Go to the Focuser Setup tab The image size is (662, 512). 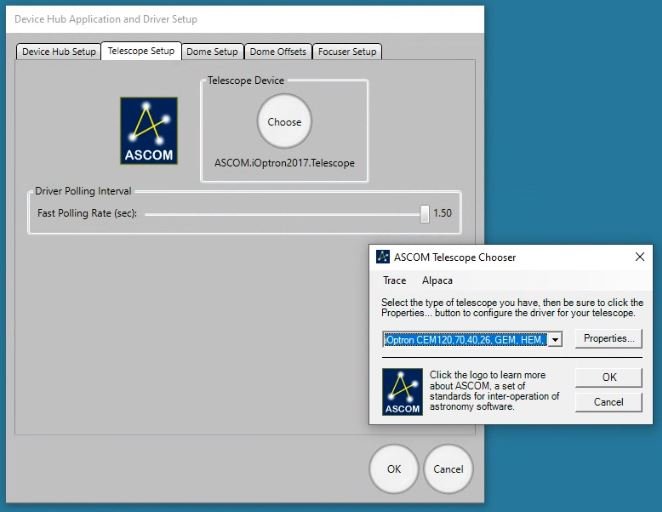[x=347, y=51]
